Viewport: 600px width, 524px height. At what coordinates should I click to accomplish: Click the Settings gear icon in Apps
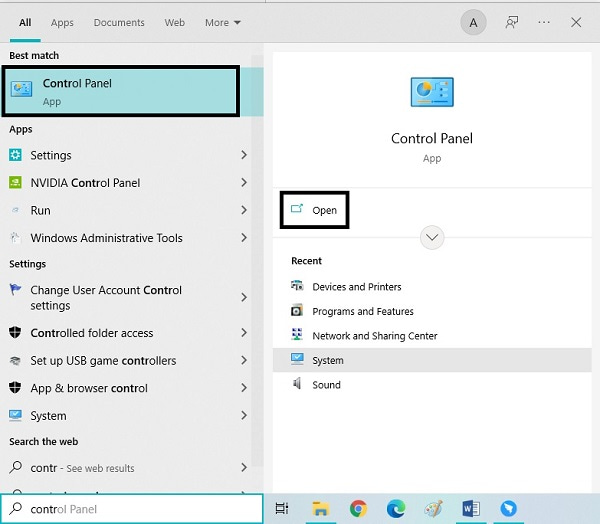point(15,155)
